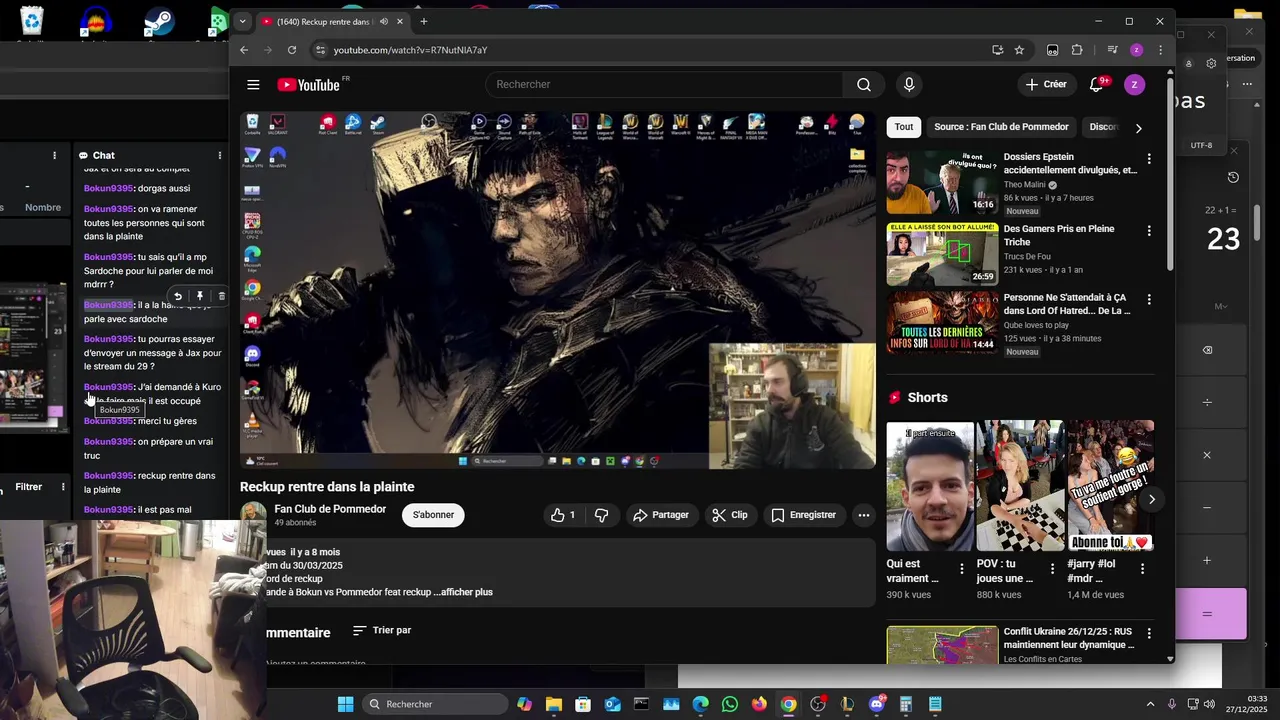This screenshot has width=1280, height=720.
Task: Open the Chrome three-dot menu
Action: click(1160, 50)
